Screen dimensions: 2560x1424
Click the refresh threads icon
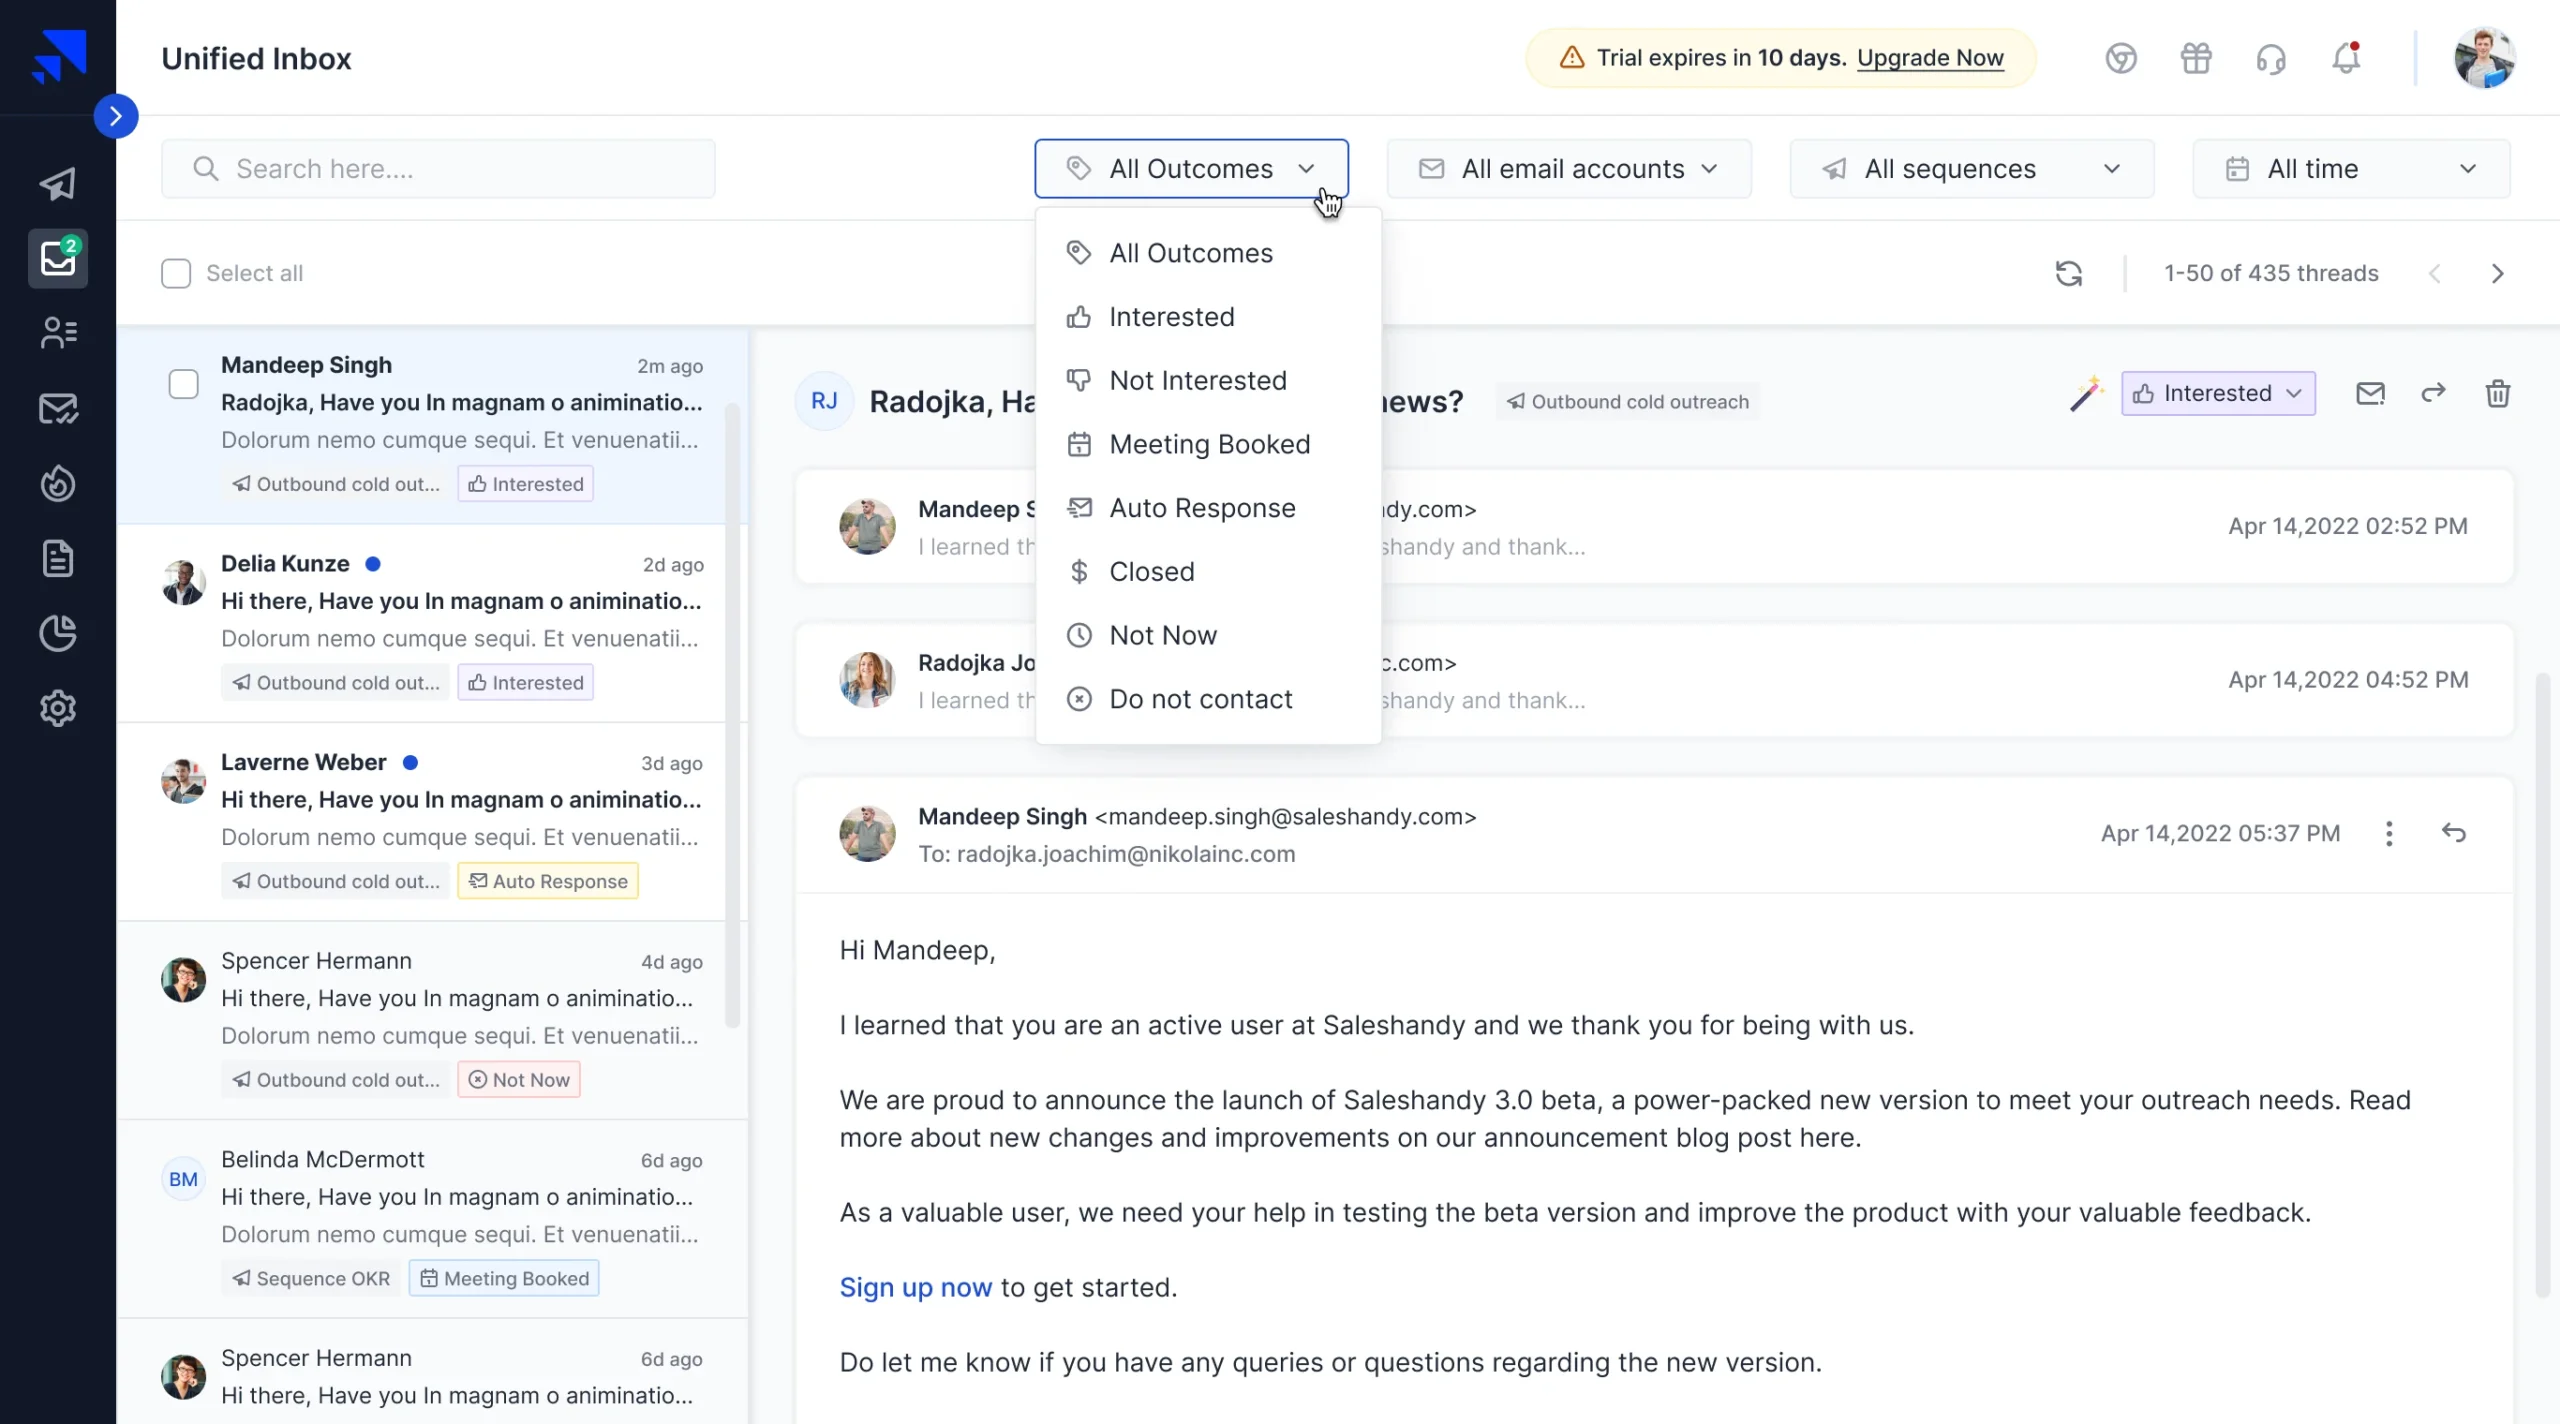2068,273
